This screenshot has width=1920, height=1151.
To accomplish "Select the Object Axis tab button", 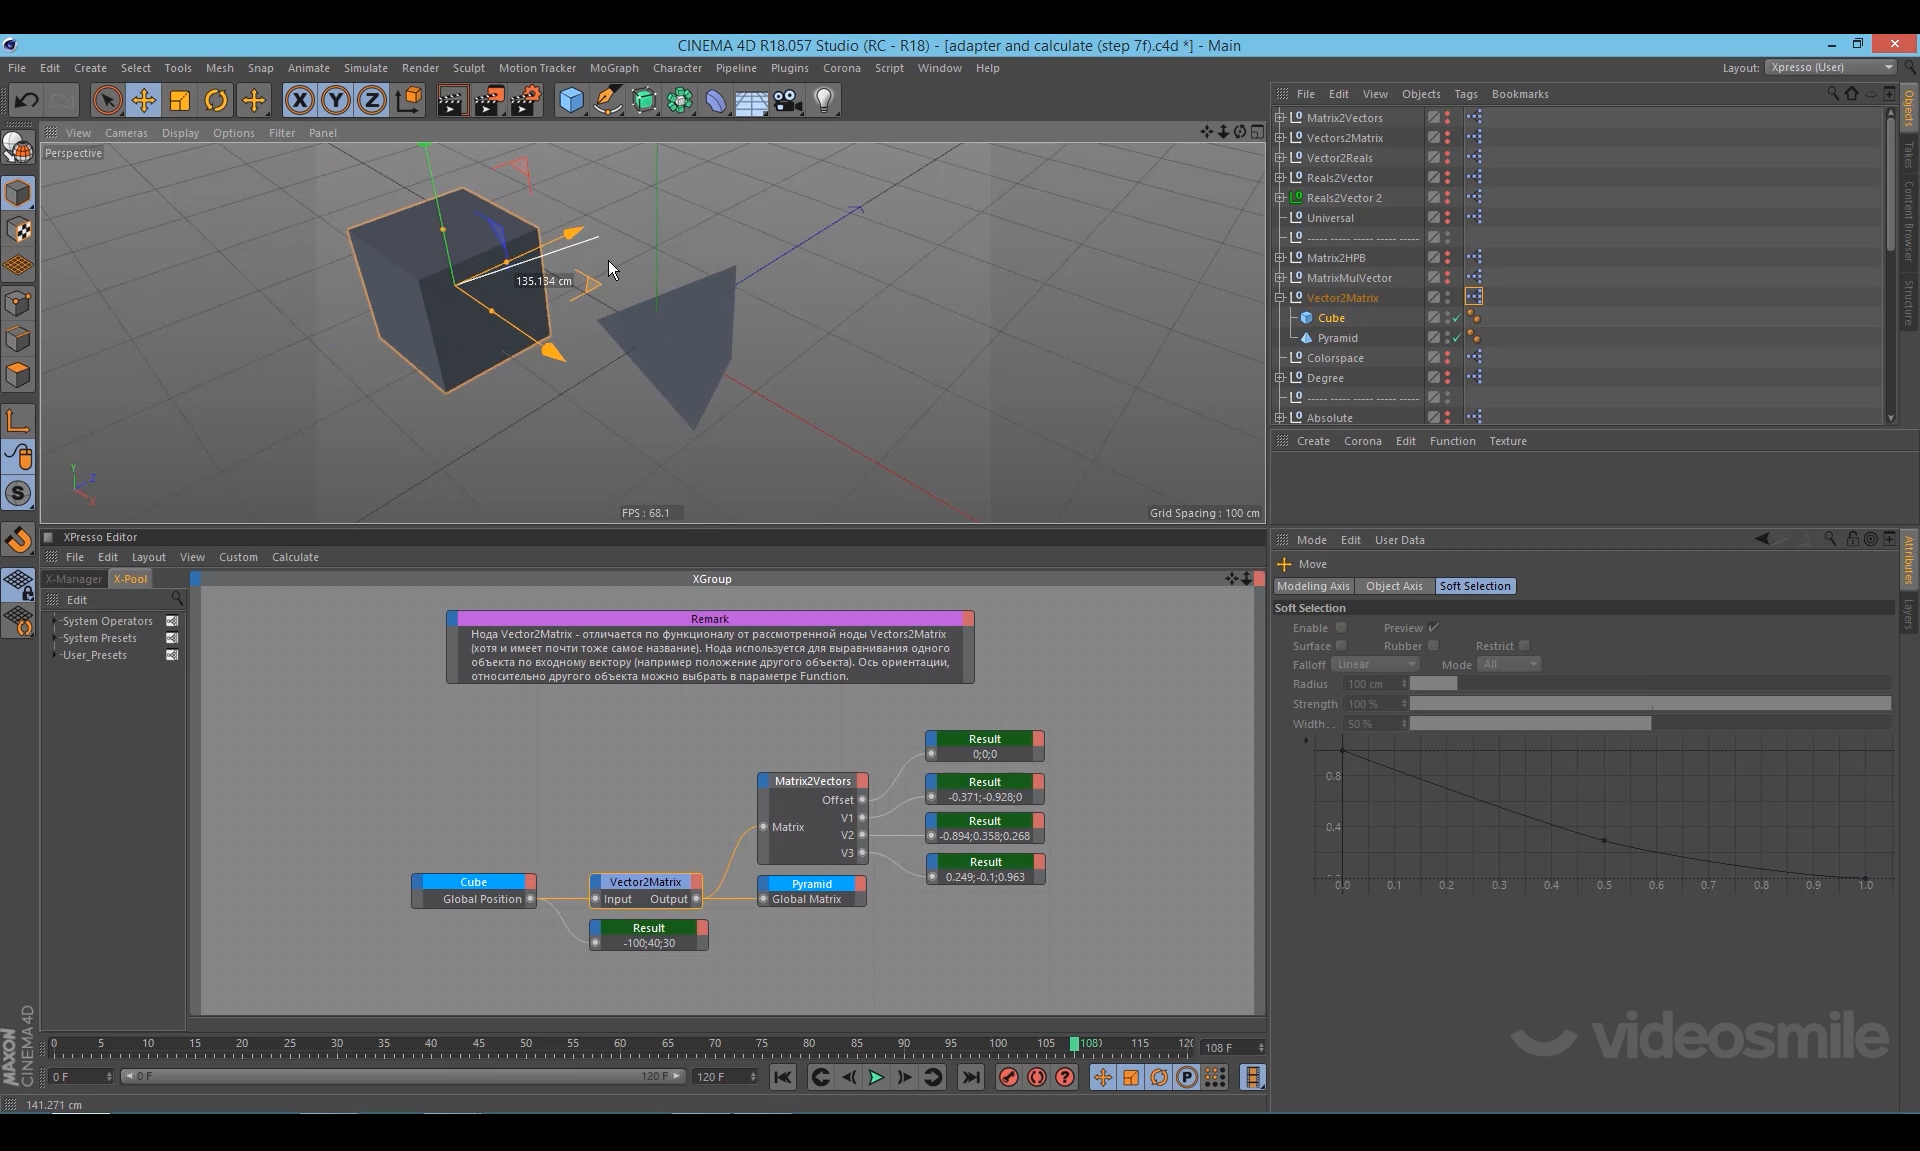I will click(1393, 586).
